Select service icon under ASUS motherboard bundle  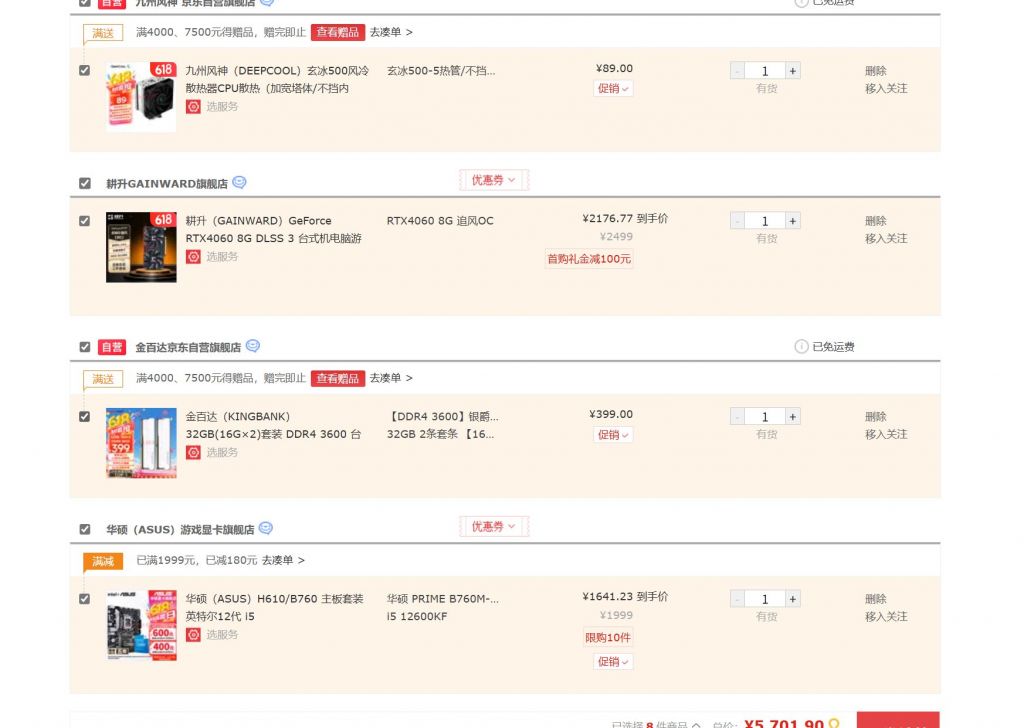[193, 635]
